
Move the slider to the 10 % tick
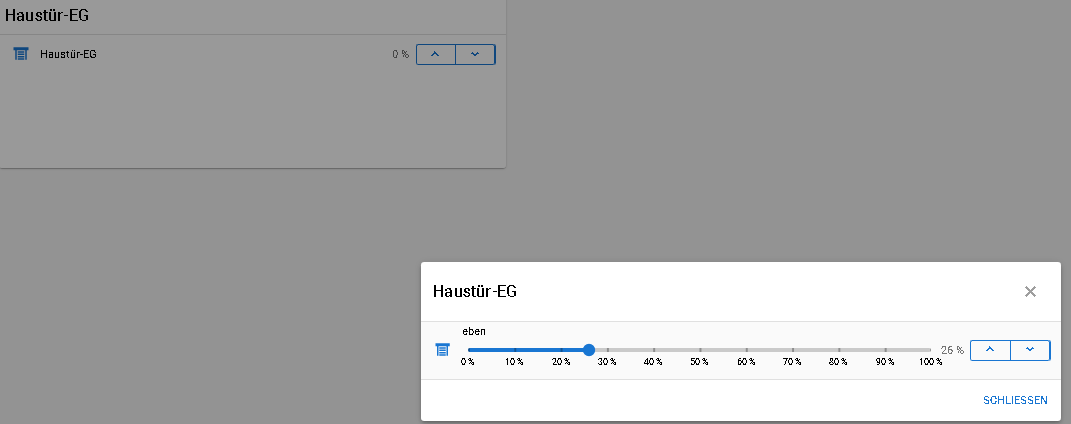[x=514, y=350]
